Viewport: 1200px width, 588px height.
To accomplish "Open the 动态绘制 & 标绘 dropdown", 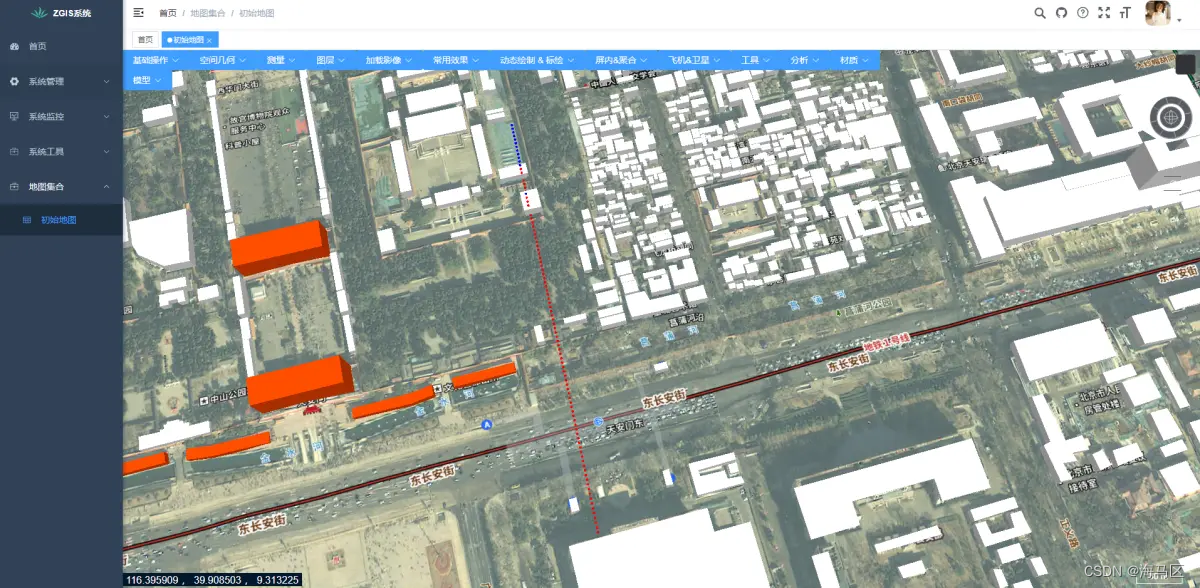I will pyautogui.click(x=537, y=60).
